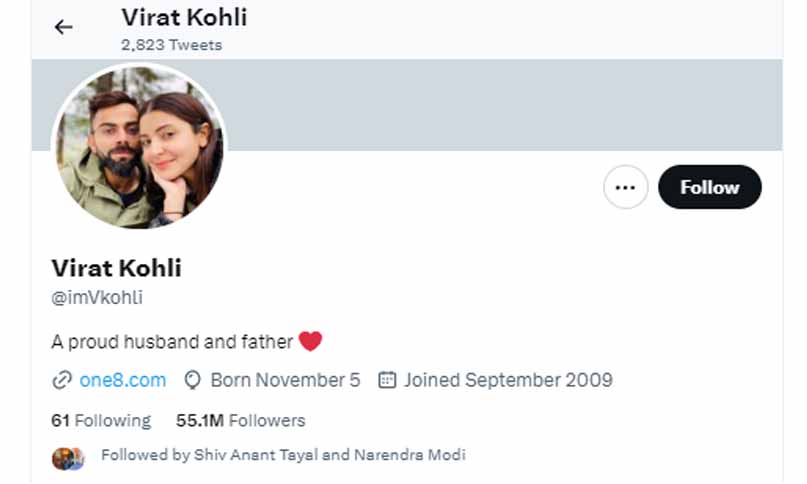Viewport: 807px width, 484px height.
Task: Click the back arrow icon
Action: tap(64, 27)
